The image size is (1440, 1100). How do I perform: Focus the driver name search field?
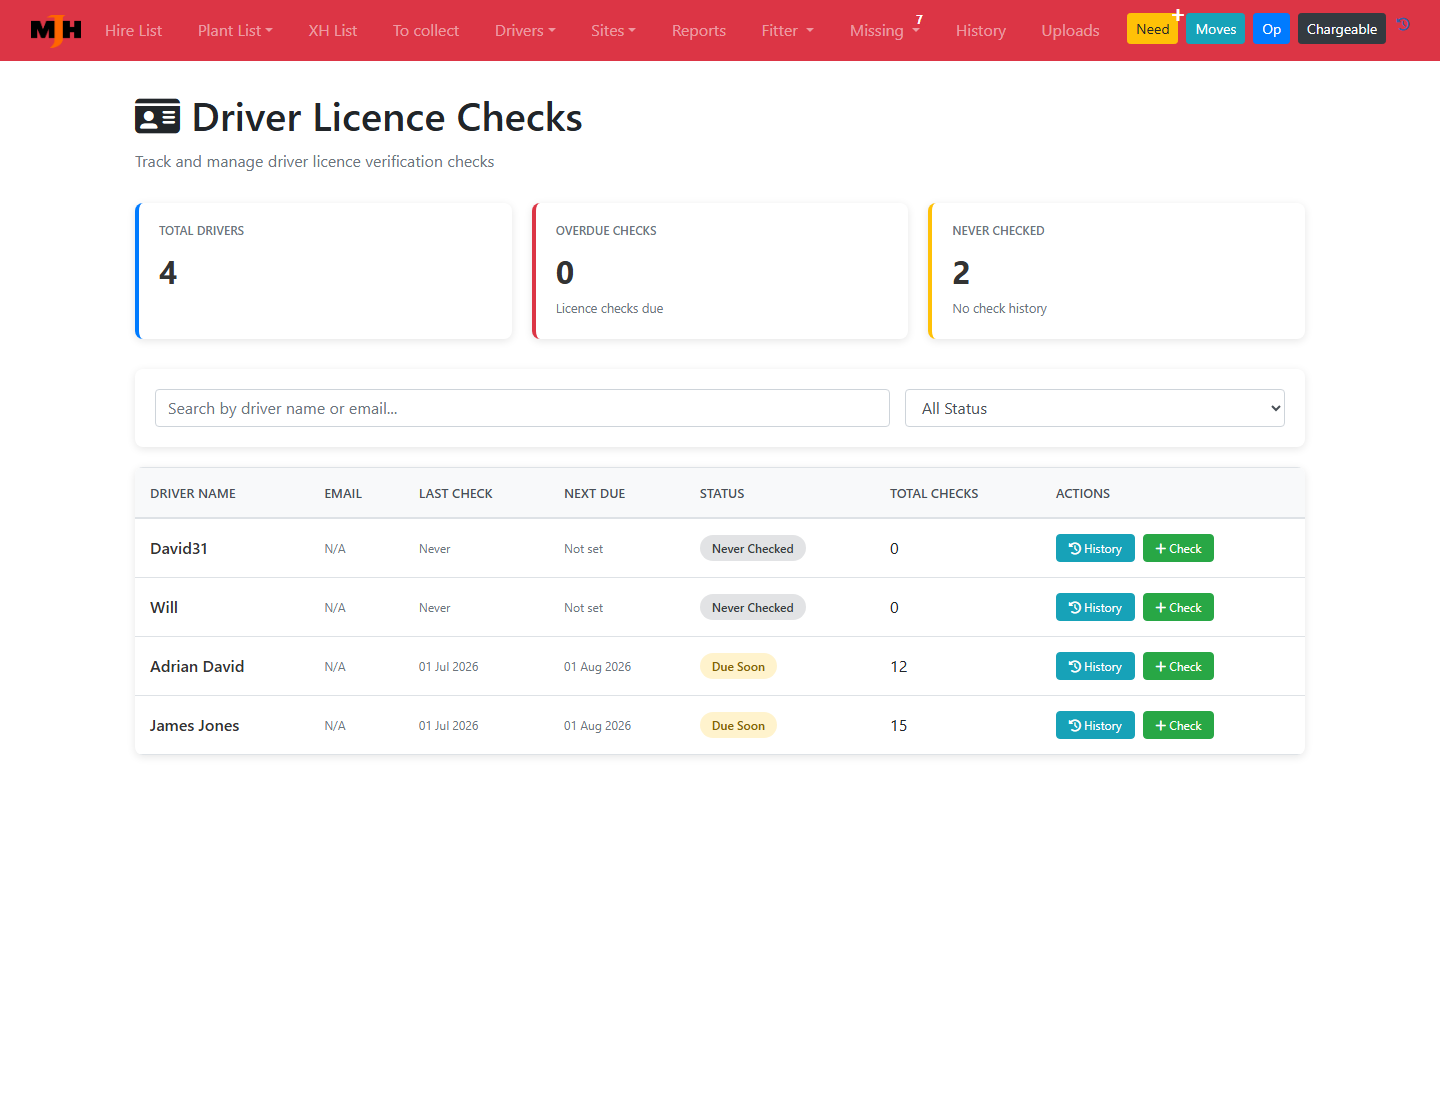click(522, 408)
